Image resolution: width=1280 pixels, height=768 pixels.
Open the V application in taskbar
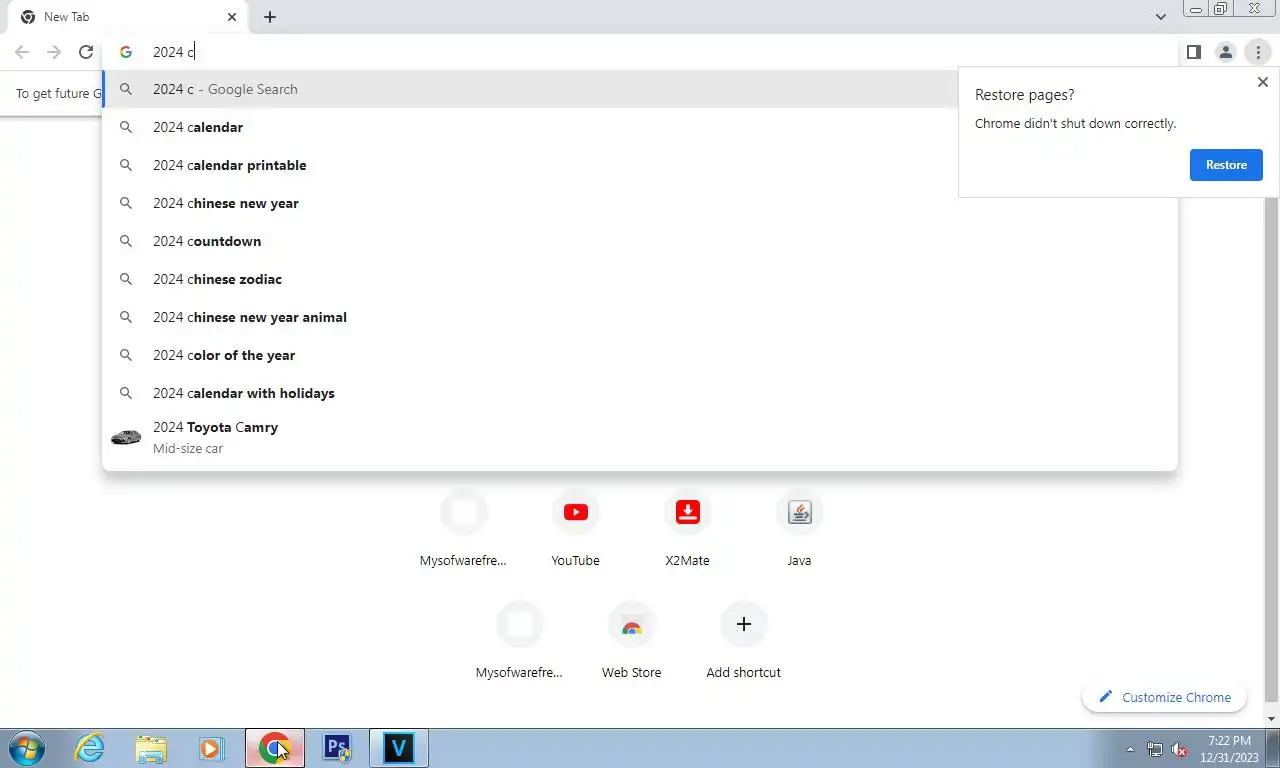tap(399, 748)
